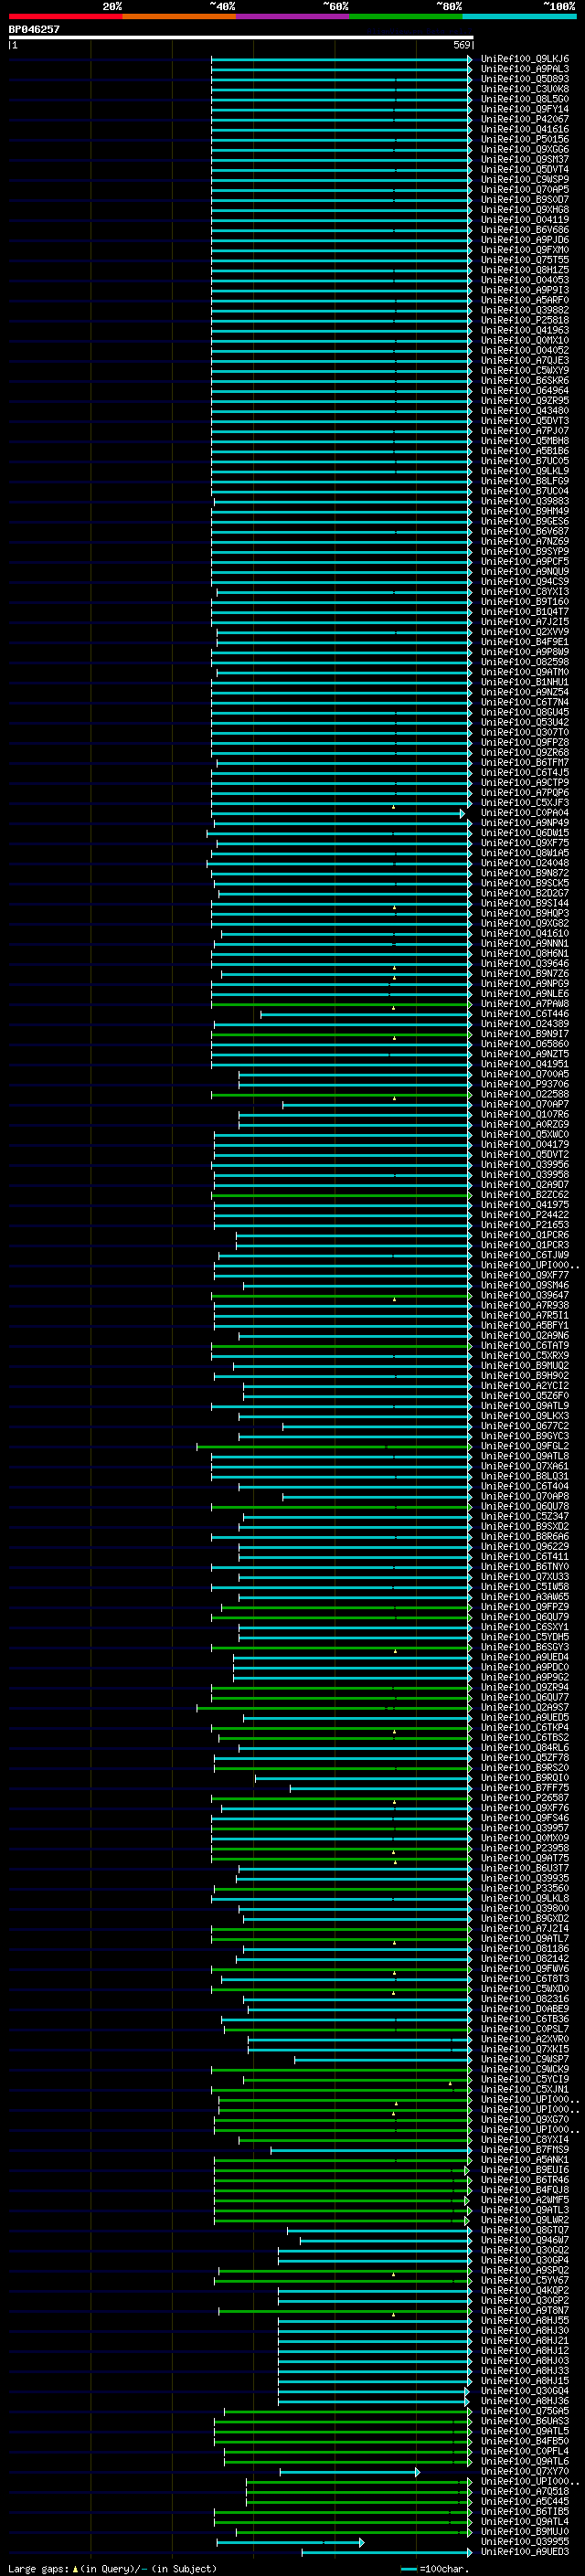The image size is (585, 2576).
Task: Click the UniRef100_C6TAT9 label
Action: click(525, 1346)
